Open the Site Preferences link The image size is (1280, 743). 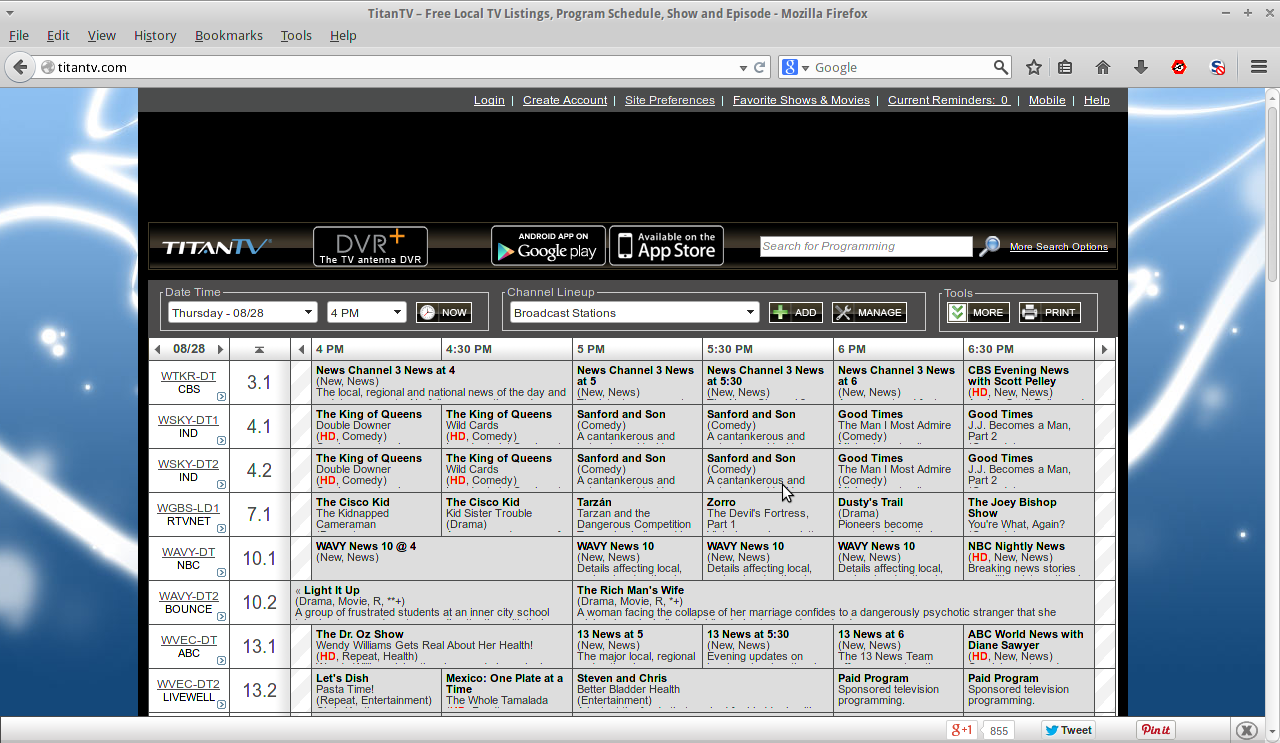point(670,100)
